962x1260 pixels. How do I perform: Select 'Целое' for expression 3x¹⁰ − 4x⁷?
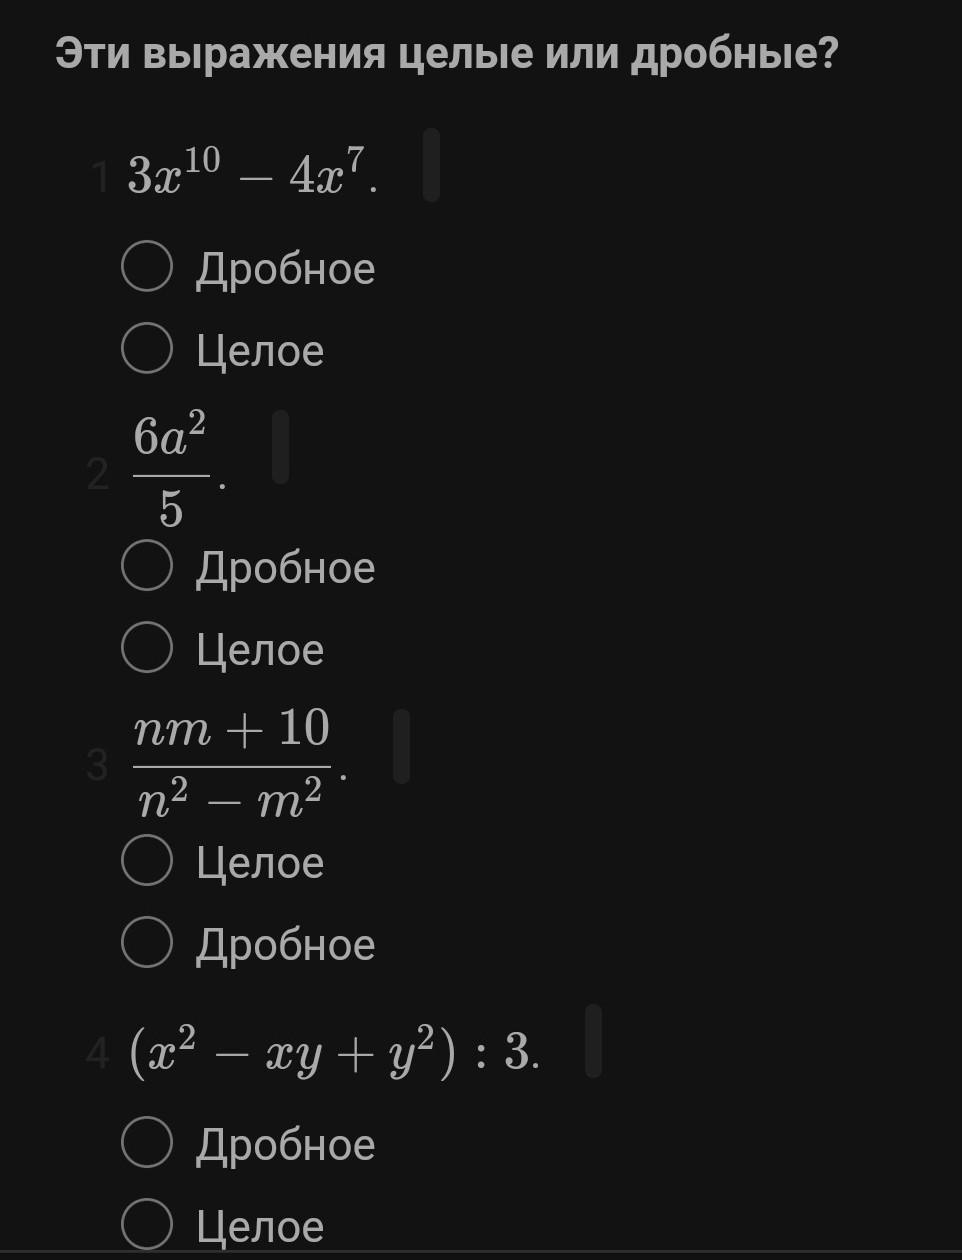pyautogui.click(x=147, y=349)
